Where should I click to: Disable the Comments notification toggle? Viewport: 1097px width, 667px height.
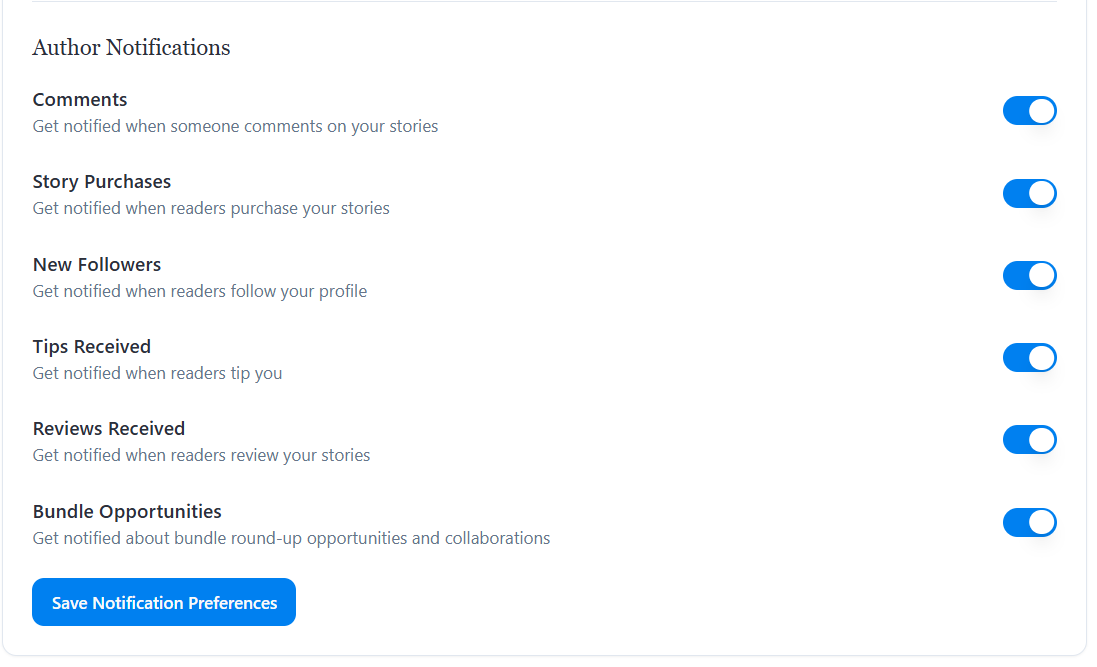pos(1029,111)
